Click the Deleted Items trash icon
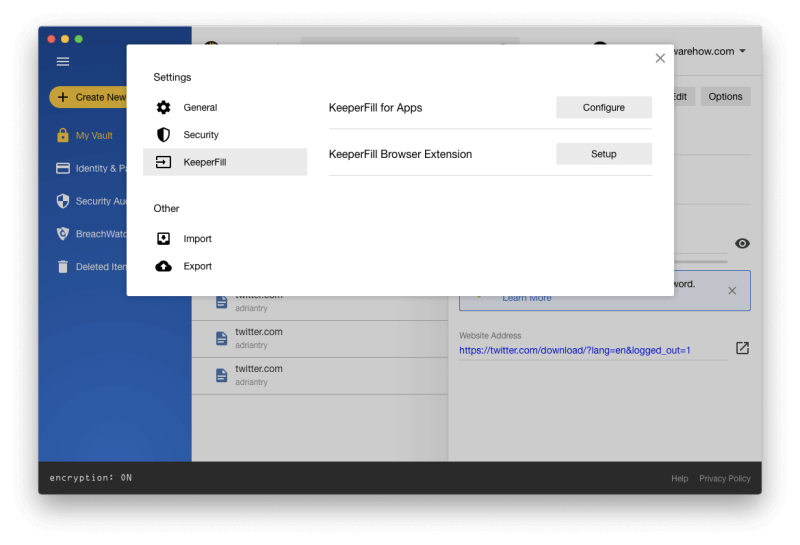Screen dimensions: 800x545 63,266
